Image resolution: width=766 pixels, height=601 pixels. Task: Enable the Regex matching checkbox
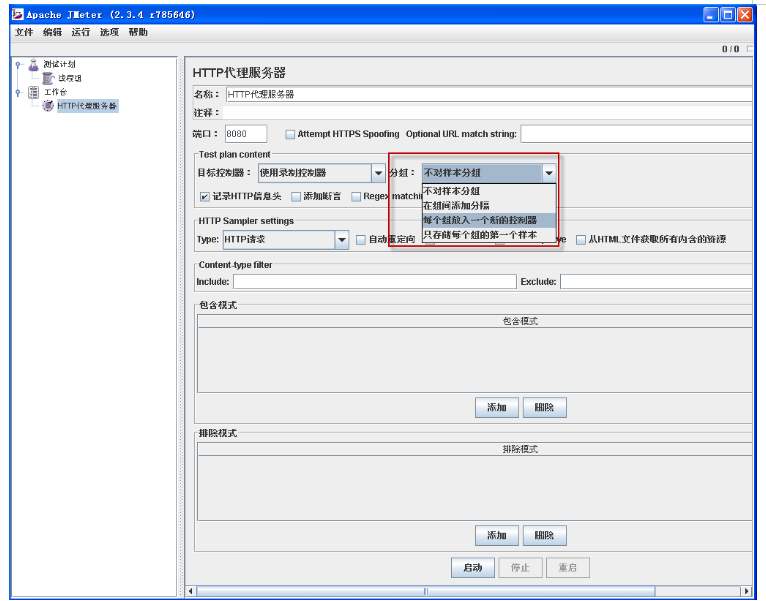click(356, 197)
